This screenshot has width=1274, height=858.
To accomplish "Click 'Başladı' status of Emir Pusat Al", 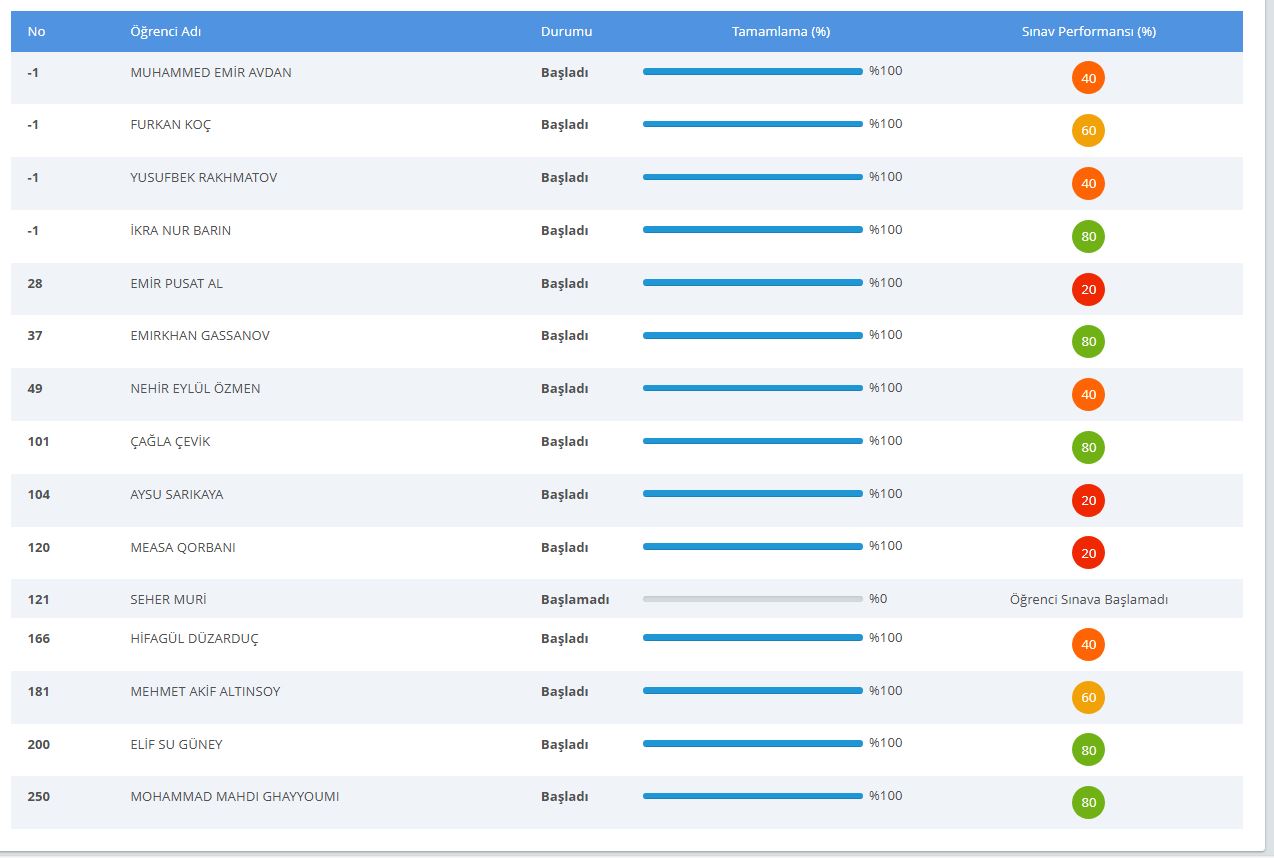I will pyautogui.click(x=565, y=284).
